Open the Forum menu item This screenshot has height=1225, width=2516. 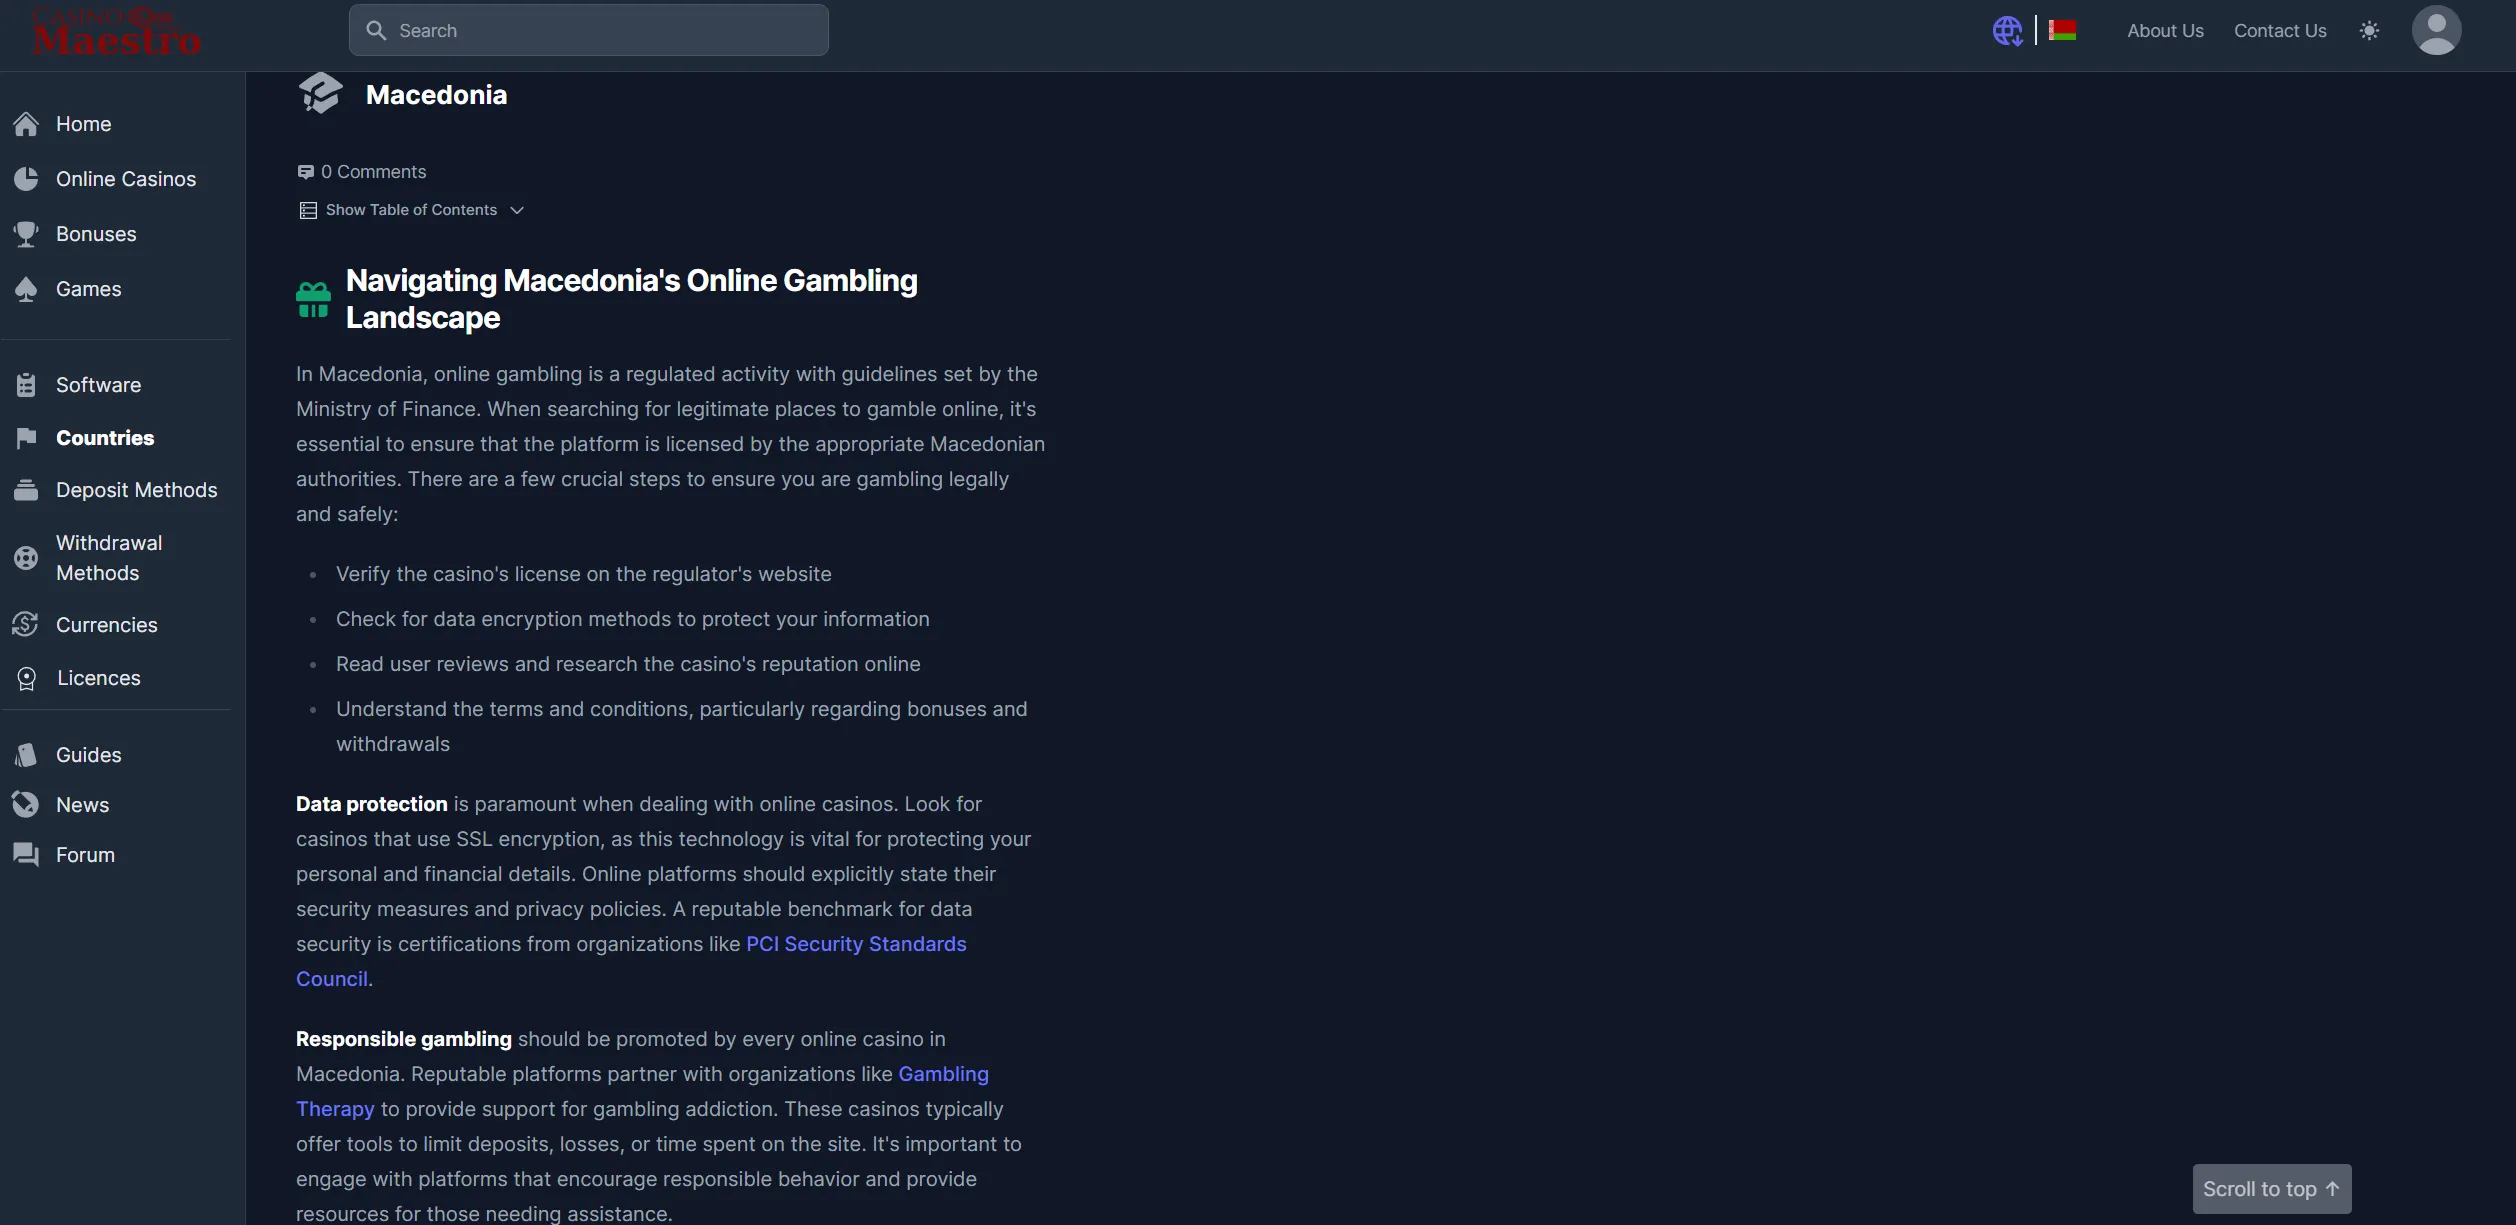pyautogui.click(x=85, y=855)
